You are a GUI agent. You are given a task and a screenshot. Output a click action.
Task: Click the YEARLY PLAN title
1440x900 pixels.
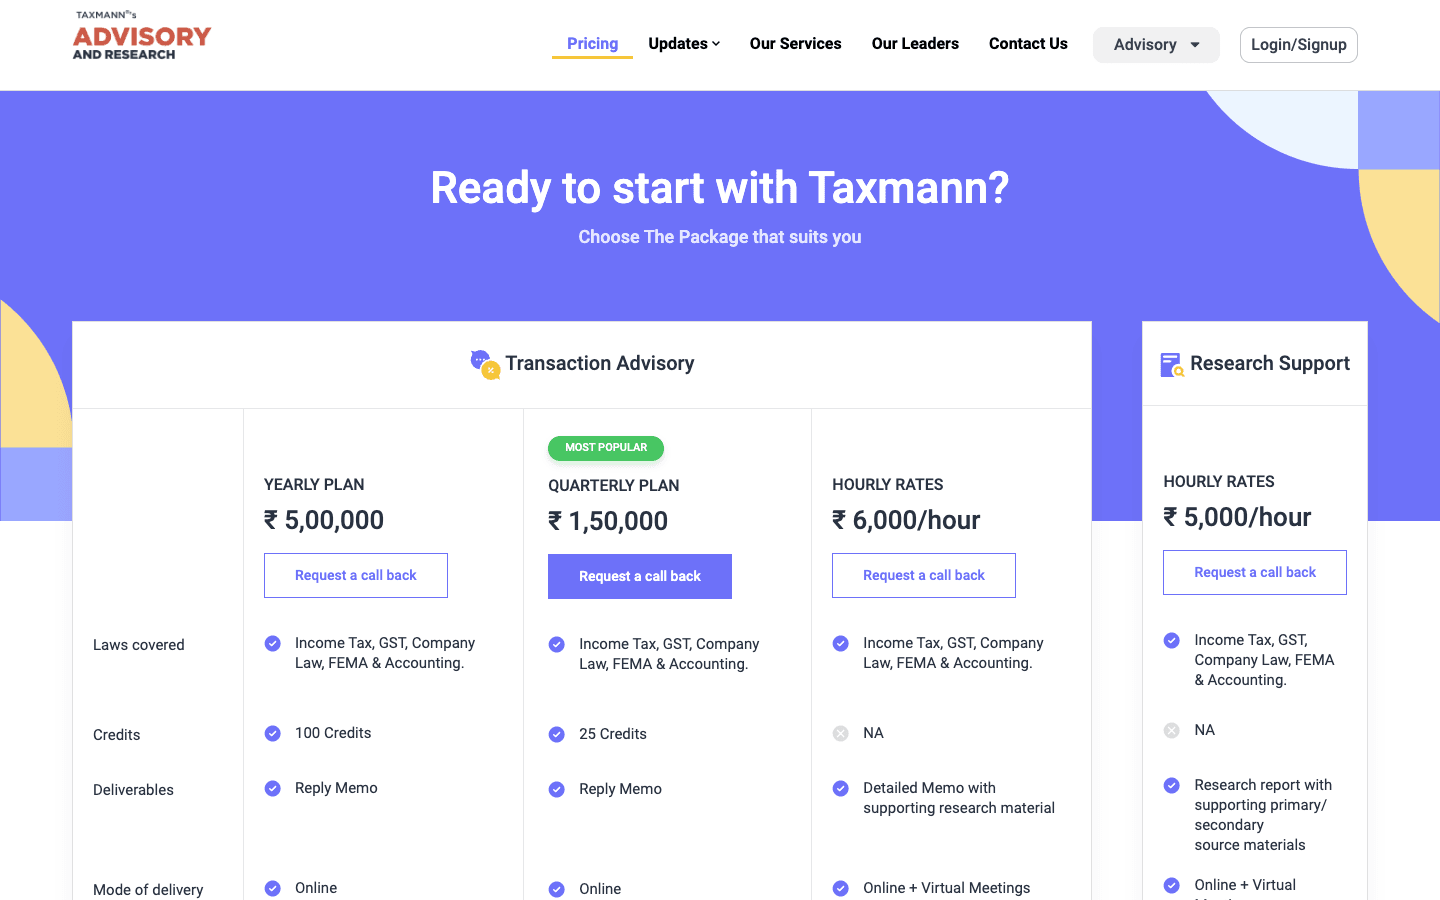[x=314, y=485]
